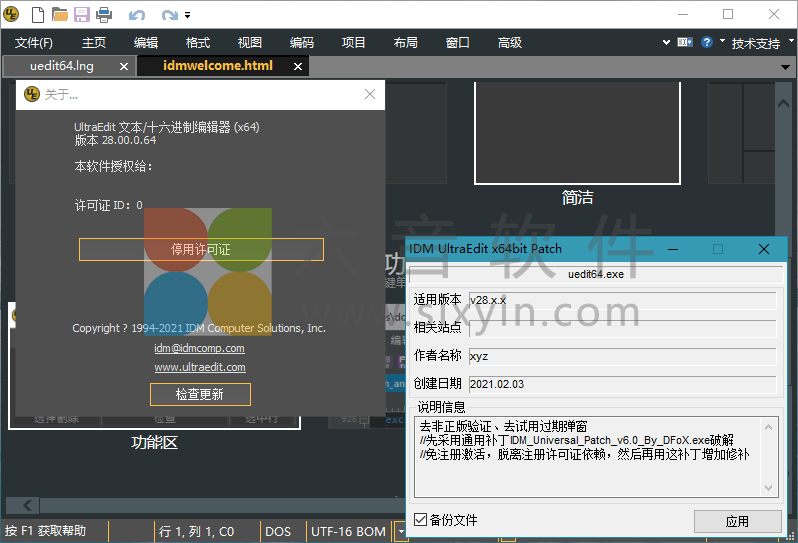Open the idm@idmcomp.com email link

coord(200,348)
